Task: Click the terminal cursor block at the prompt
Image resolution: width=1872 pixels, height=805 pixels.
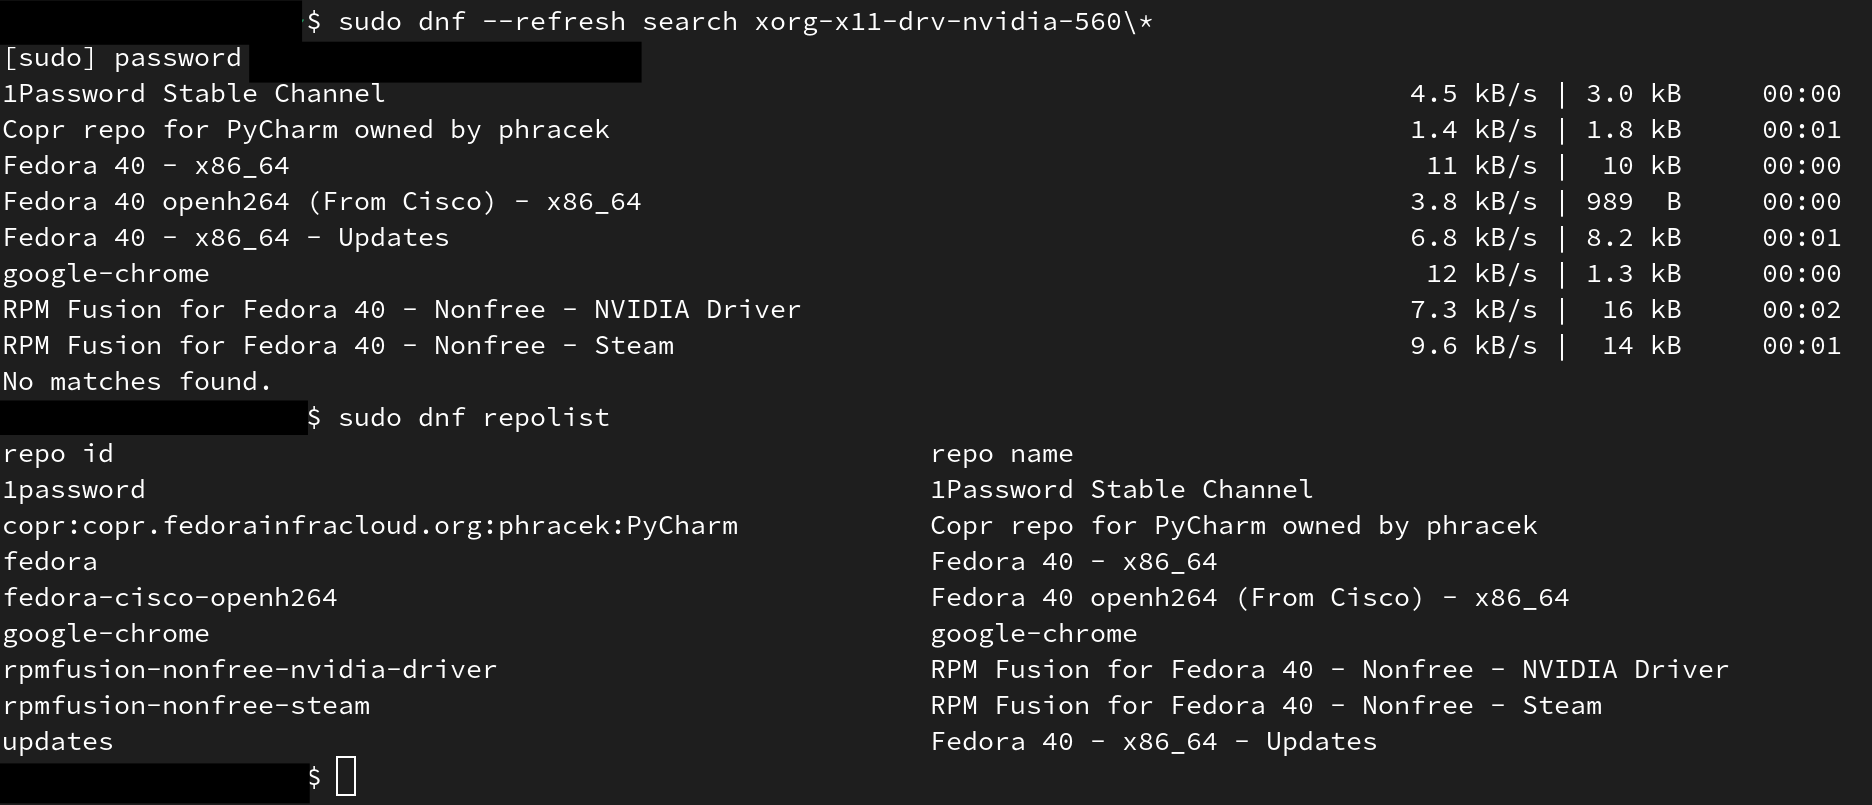Action: pos(346,777)
